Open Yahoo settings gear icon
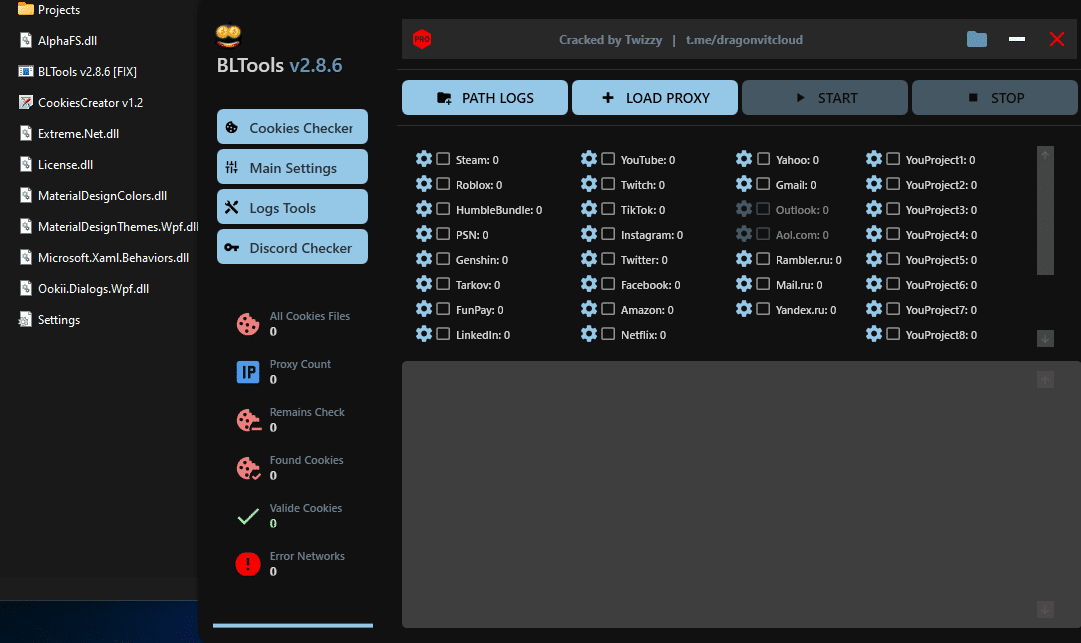This screenshot has height=643, width=1081. 744,159
